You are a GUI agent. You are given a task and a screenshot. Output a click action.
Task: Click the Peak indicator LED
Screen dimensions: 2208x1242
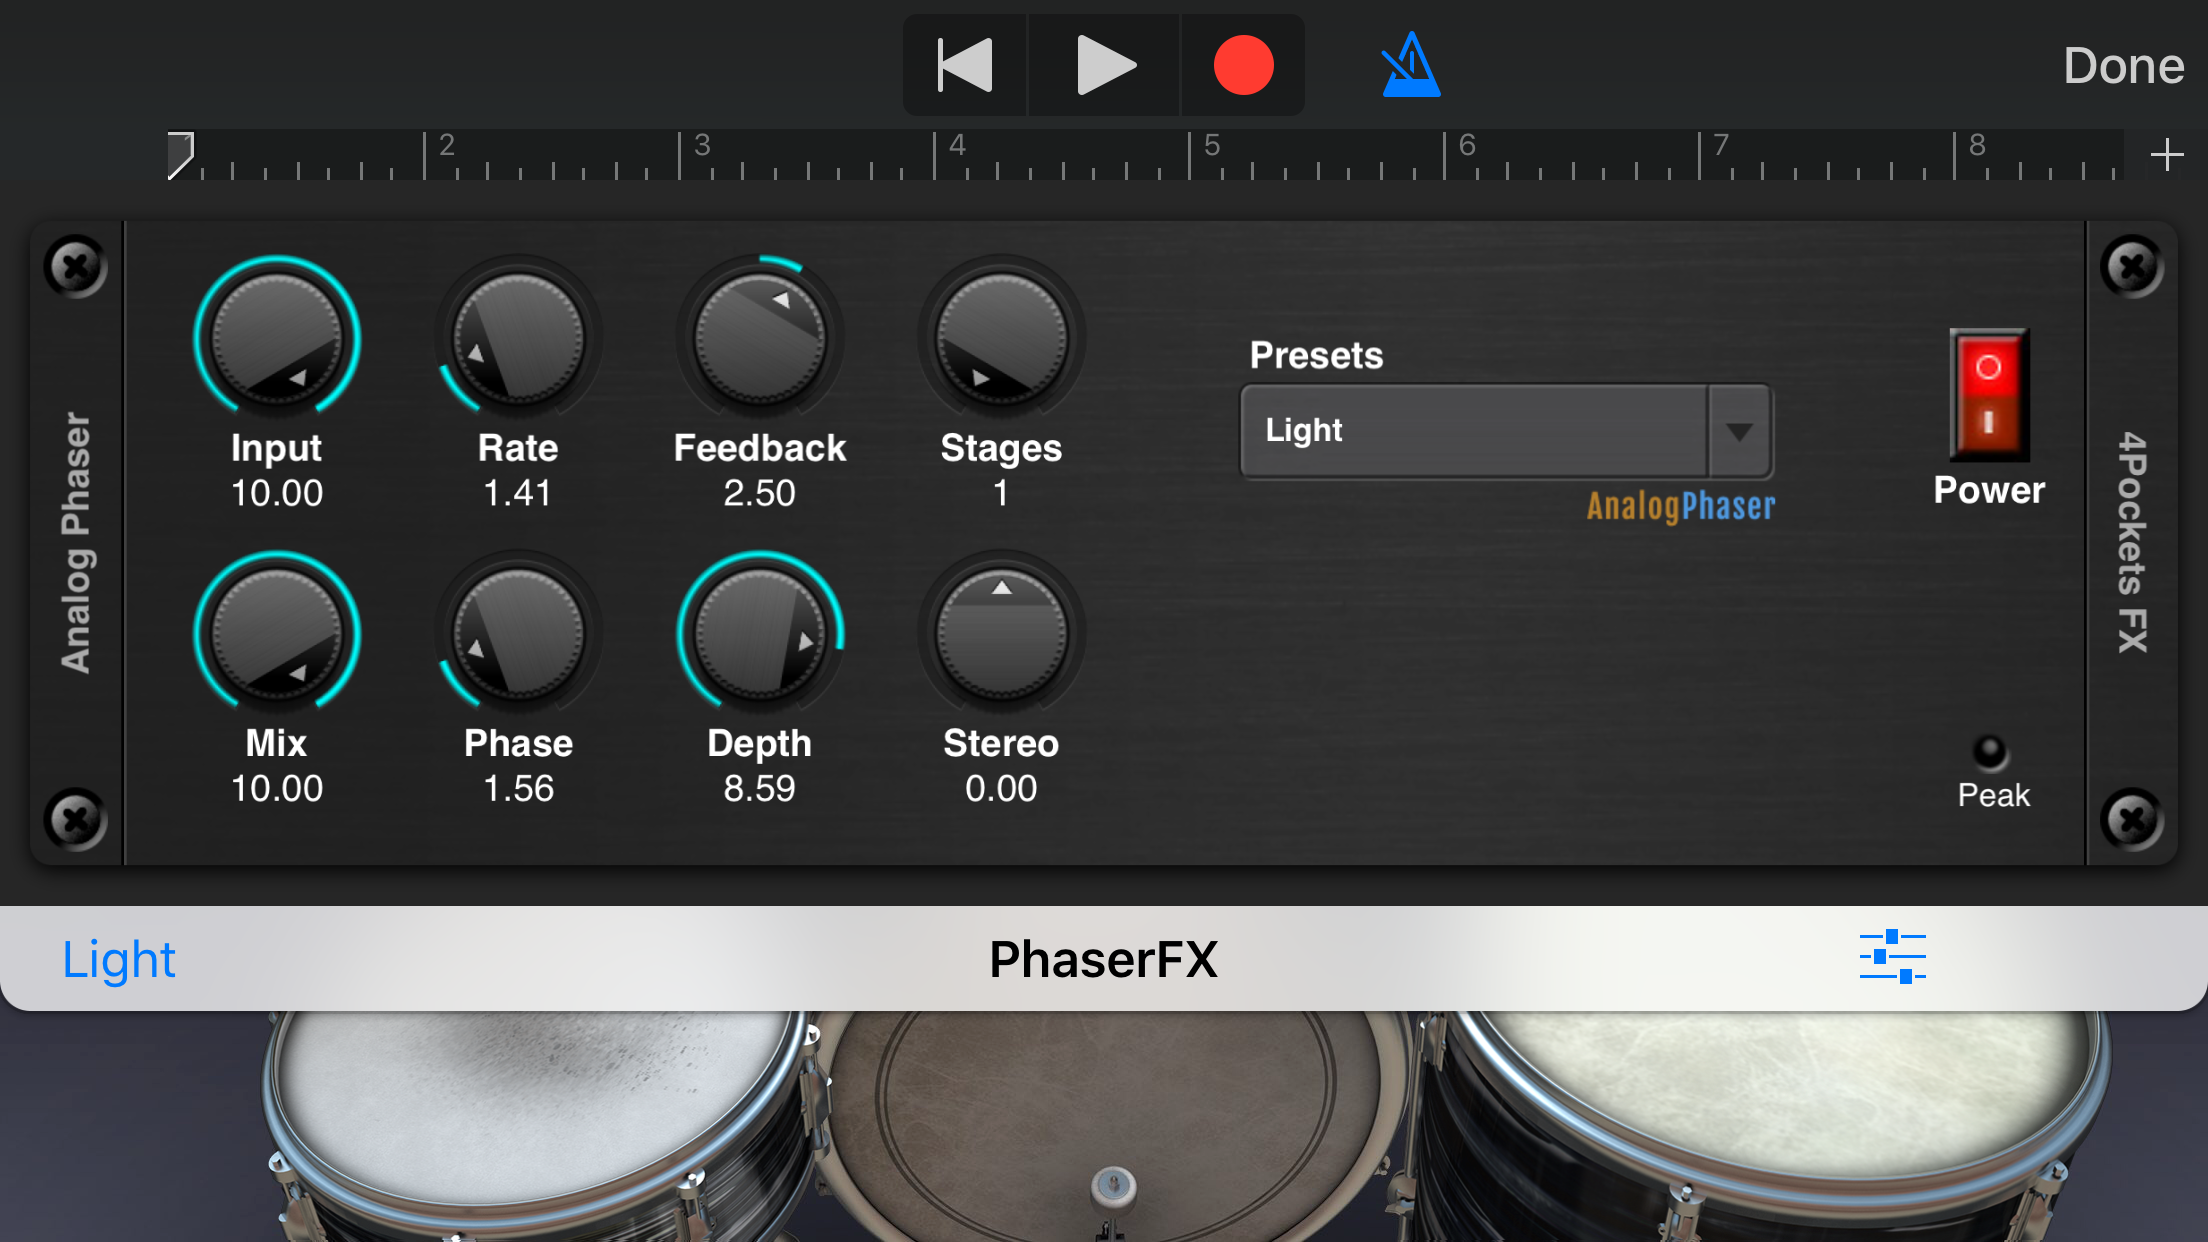(1990, 752)
